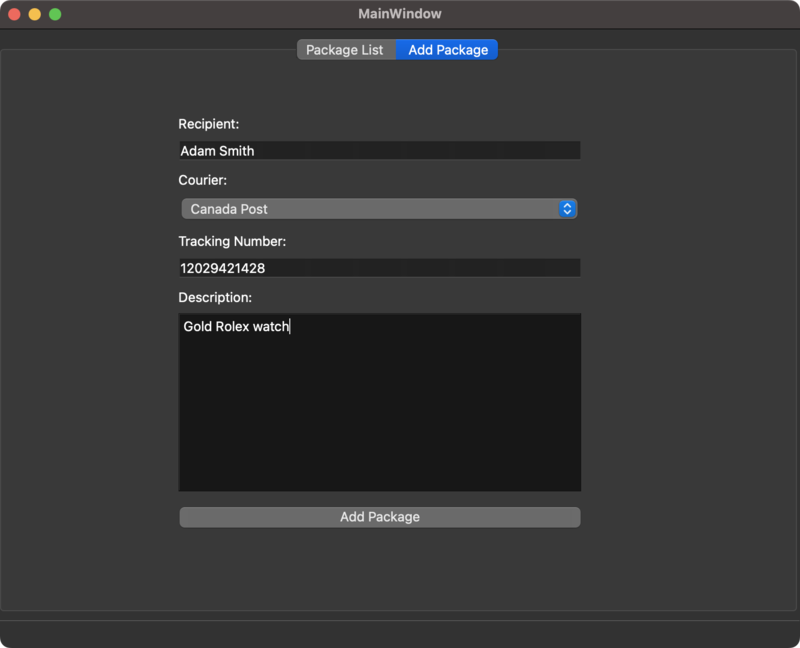Click the blue chevron arrows on Courier dropdown
The image size is (800, 648).
(567, 209)
